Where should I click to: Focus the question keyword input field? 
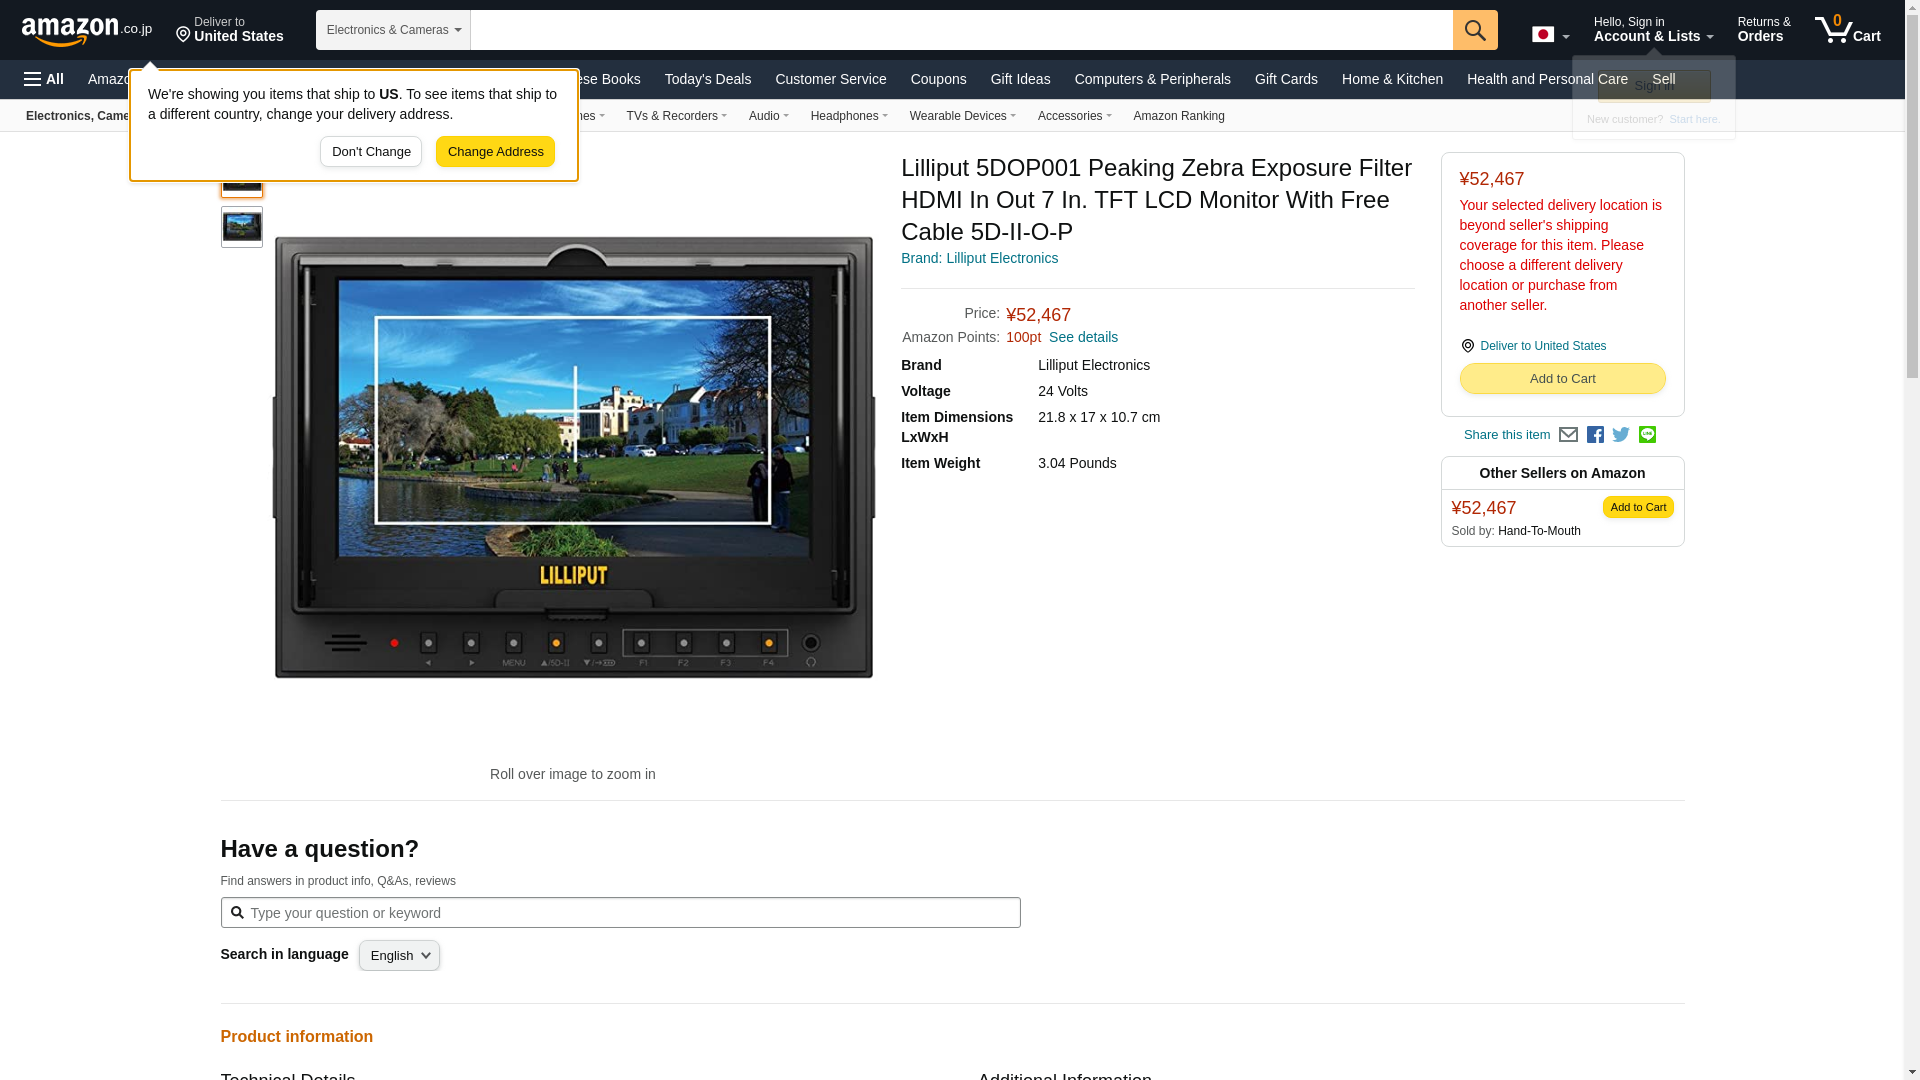pyautogui.click(x=620, y=913)
